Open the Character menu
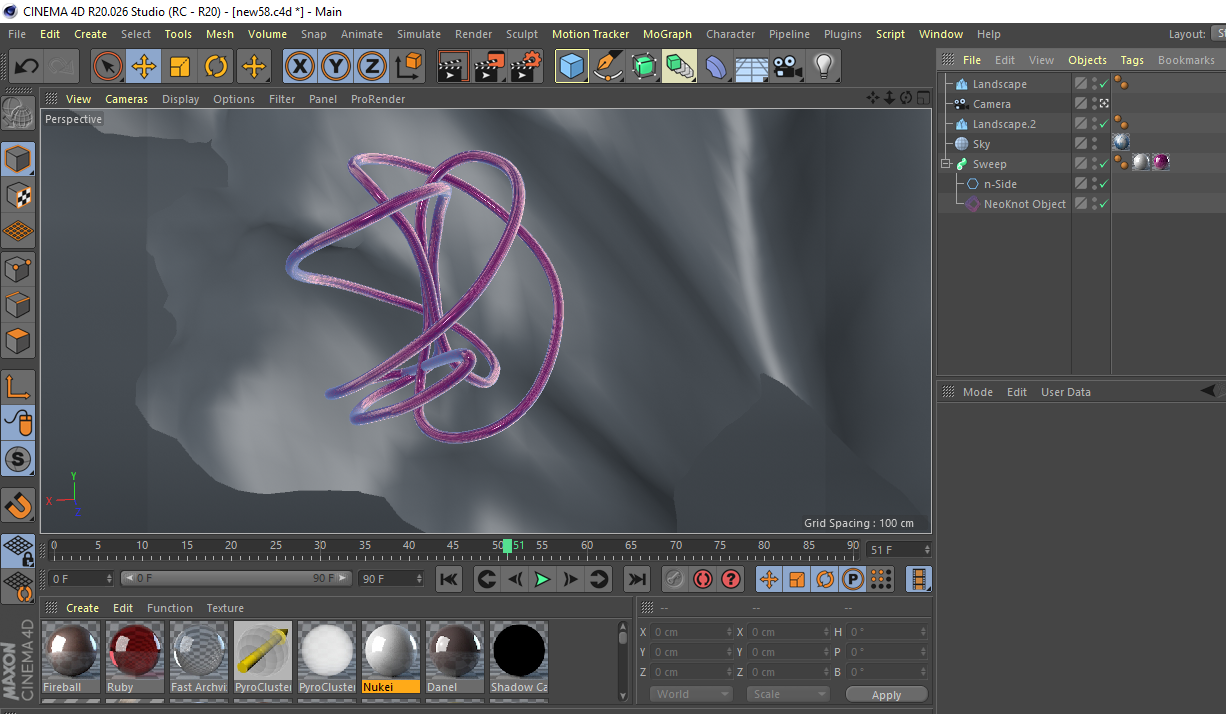The height and width of the screenshot is (714, 1226). tap(730, 34)
